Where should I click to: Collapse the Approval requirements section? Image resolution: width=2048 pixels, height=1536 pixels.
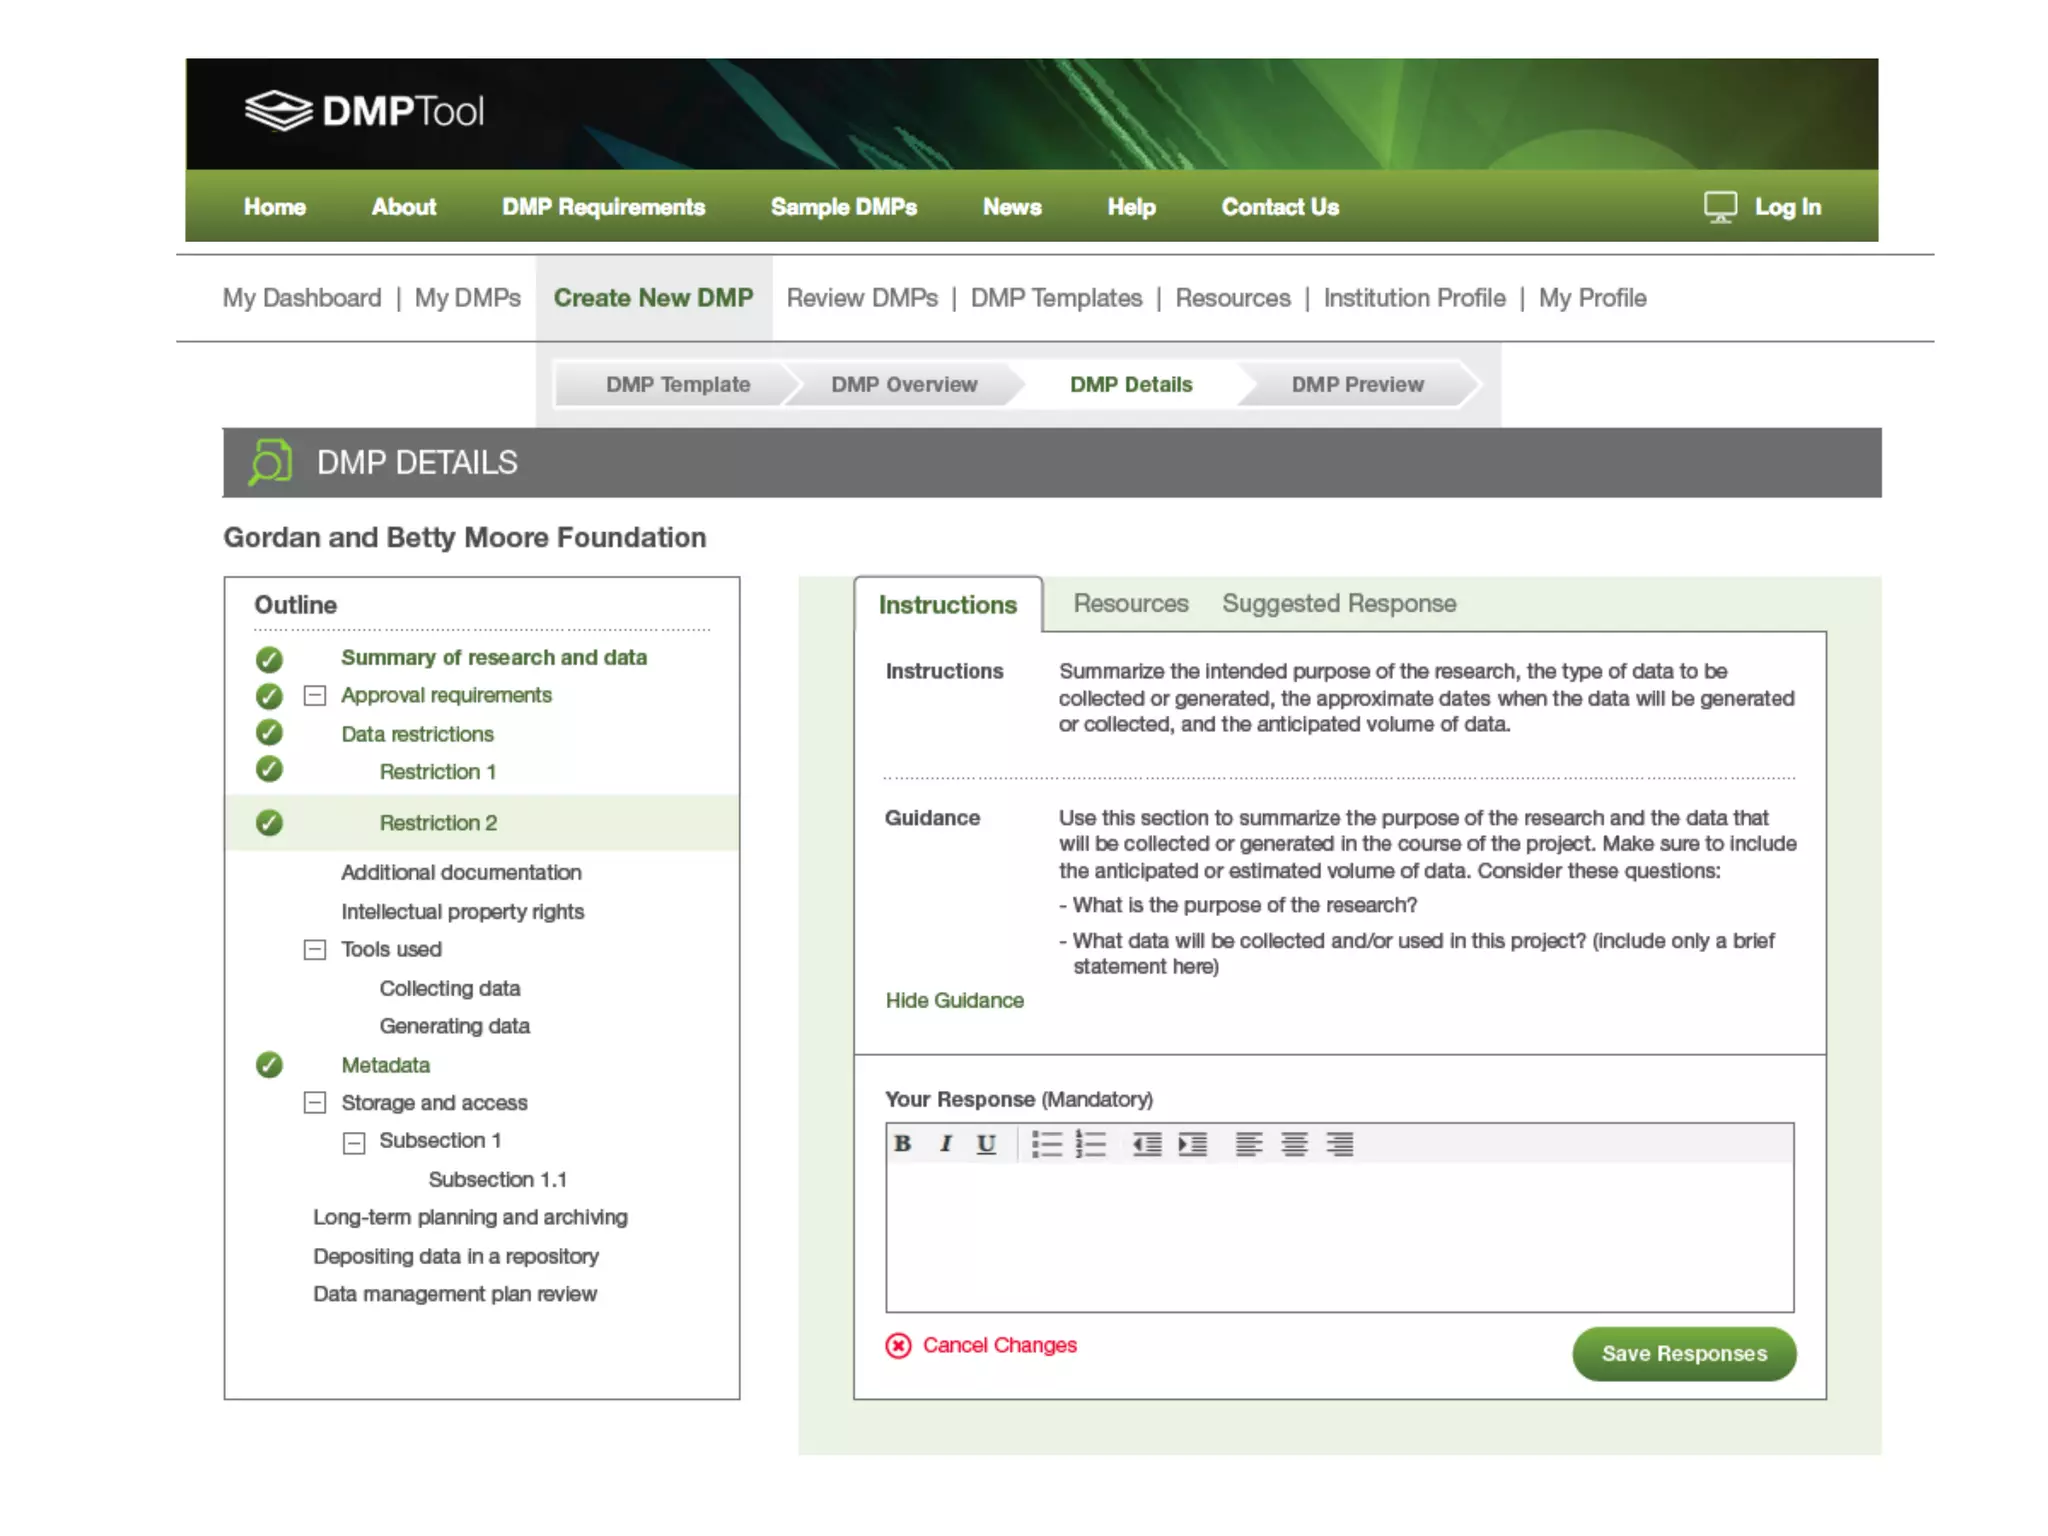315,695
